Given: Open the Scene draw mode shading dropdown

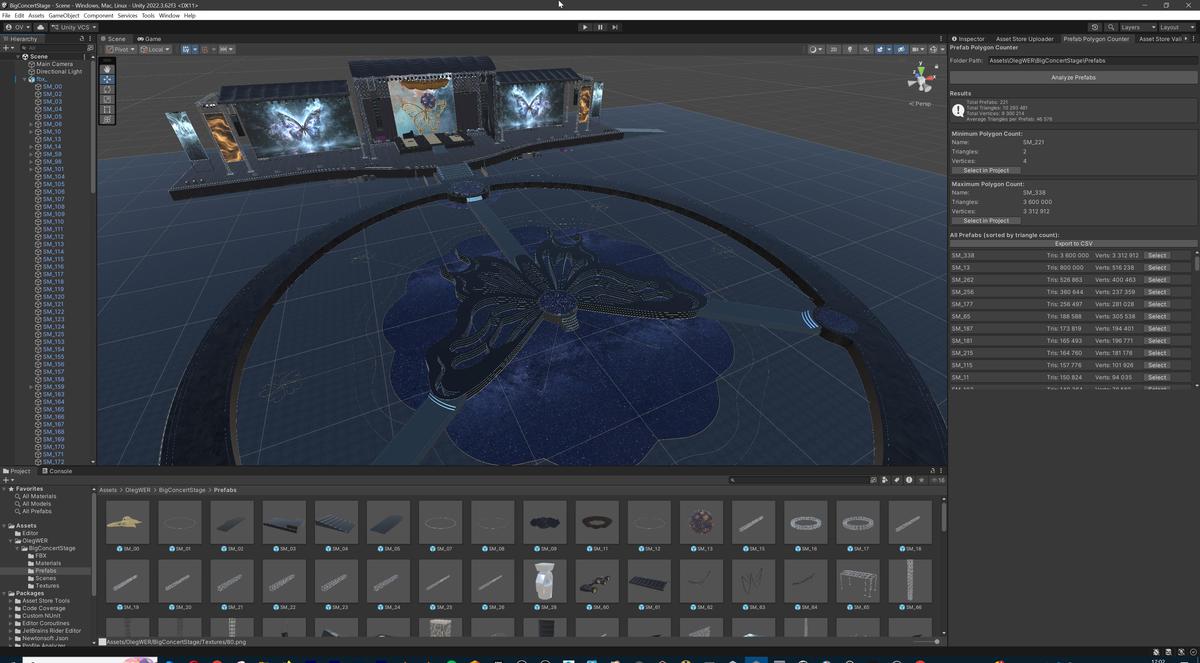Looking at the screenshot, I should coord(816,49).
